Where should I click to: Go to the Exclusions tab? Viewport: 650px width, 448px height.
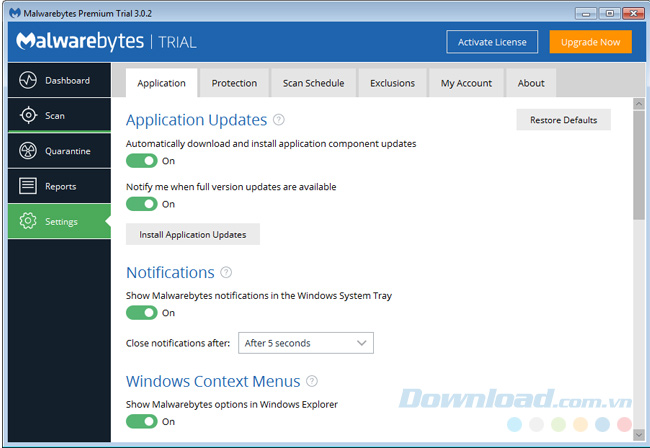(x=392, y=83)
